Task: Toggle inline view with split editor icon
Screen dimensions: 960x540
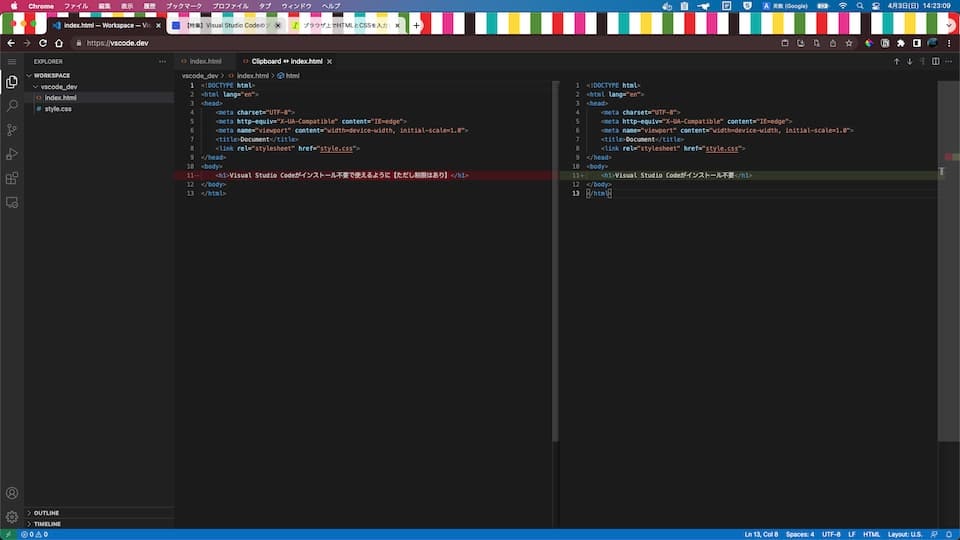Action: coord(936,61)
